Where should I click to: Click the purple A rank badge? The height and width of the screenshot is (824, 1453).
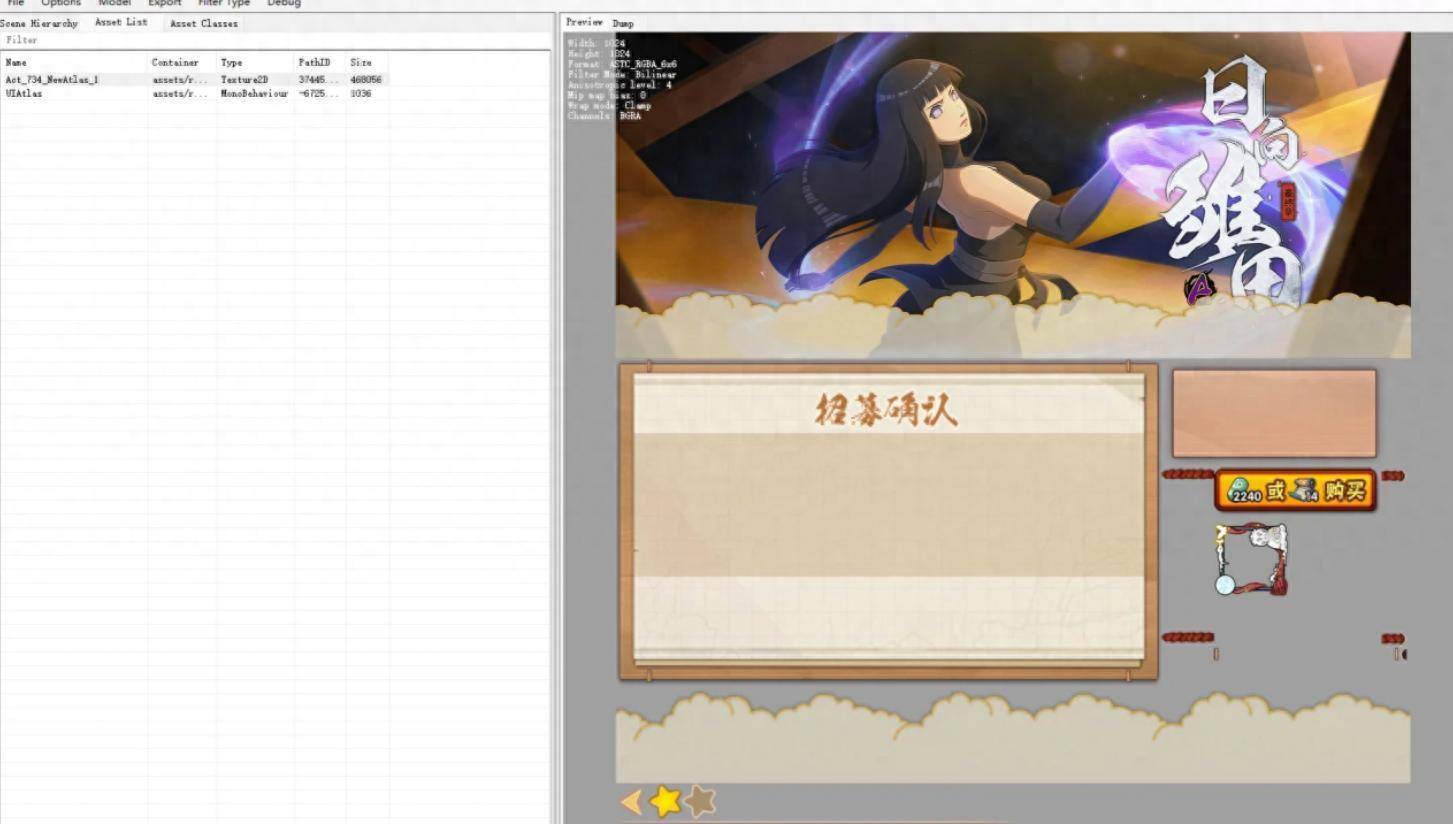[x=1199, y=288]
